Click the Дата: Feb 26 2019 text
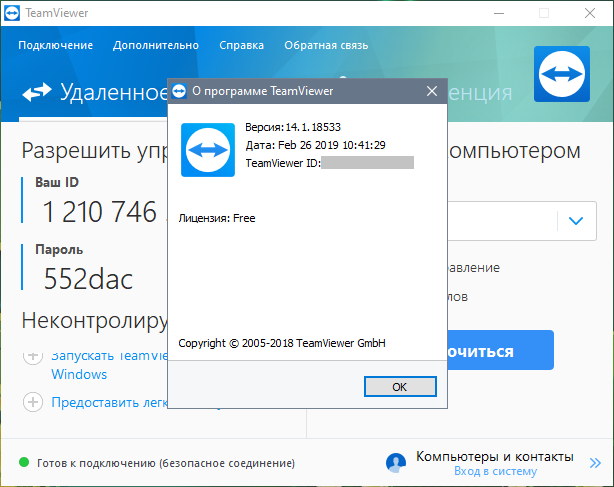This screenshot has height=487, width=614. point(315,145)
